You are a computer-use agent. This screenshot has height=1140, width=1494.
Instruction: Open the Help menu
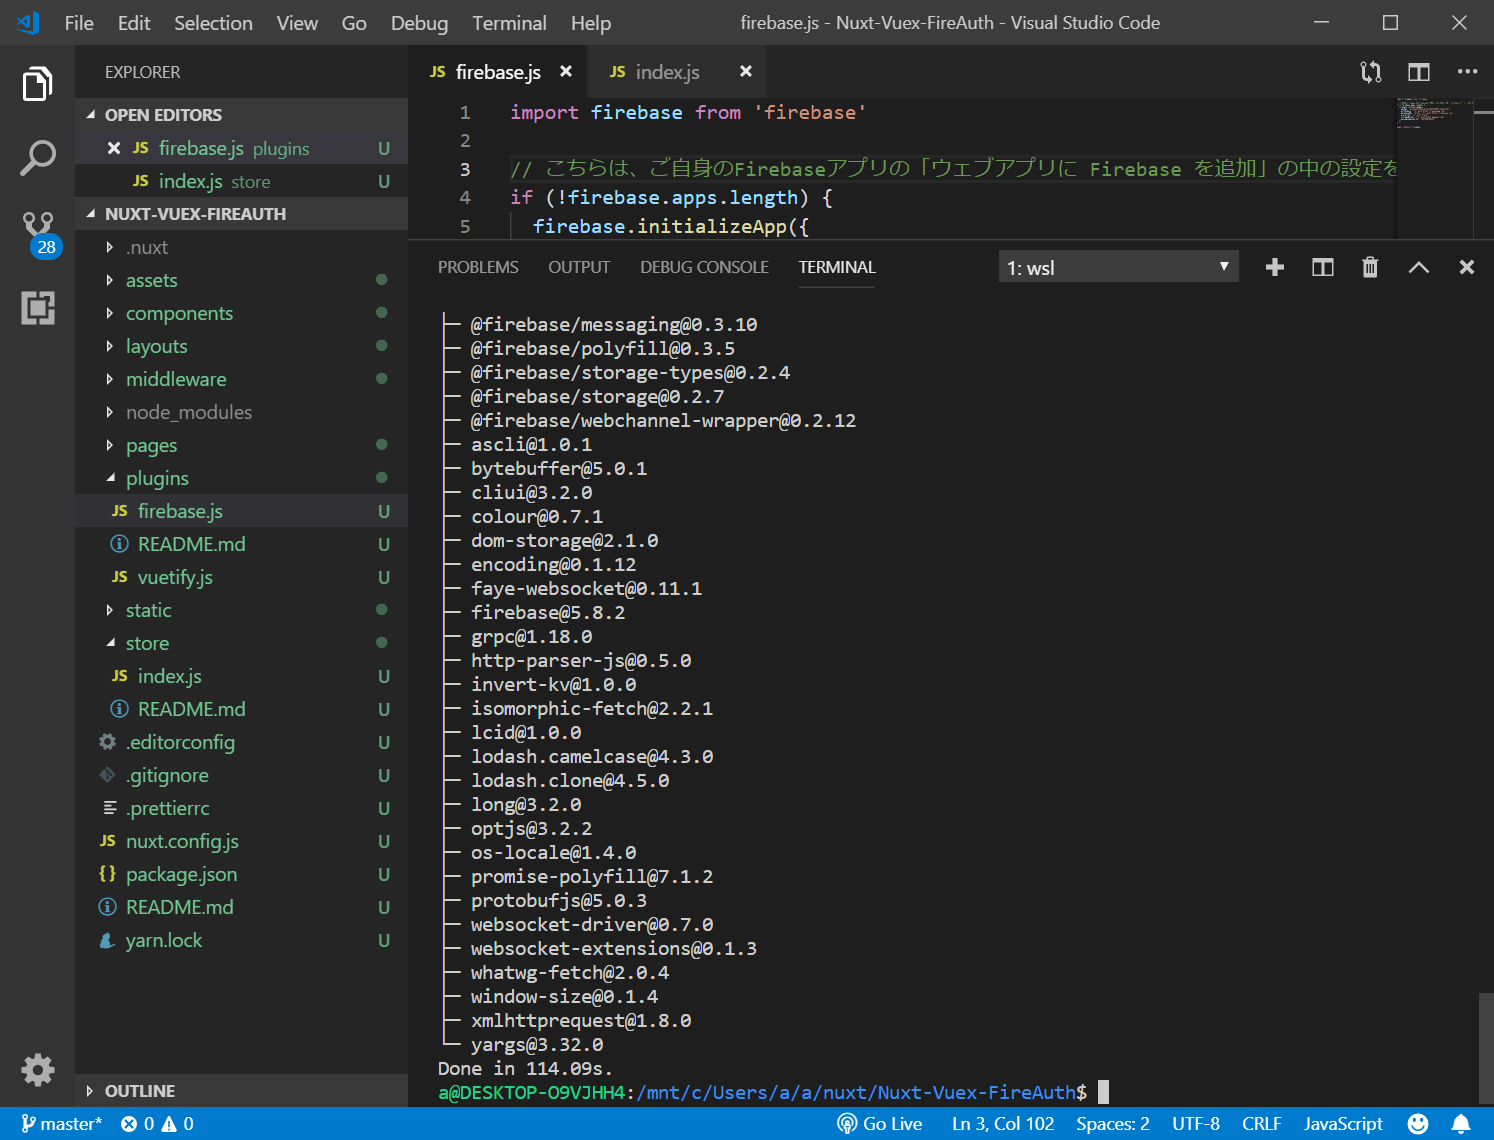[591, 23]
